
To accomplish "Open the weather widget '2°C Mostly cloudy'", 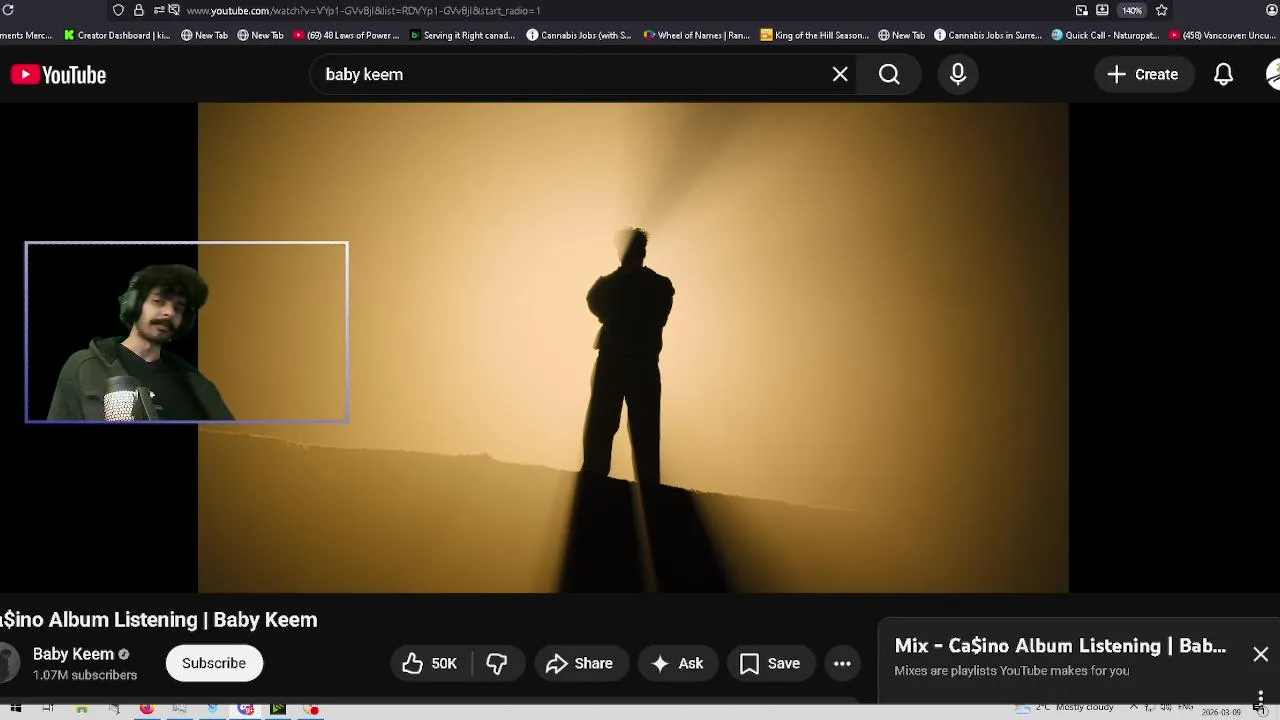I will tap(1066, 708).
